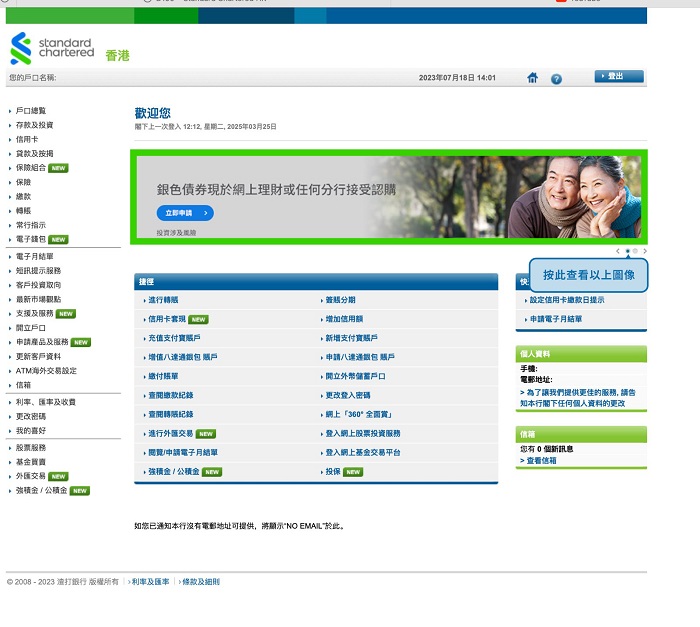This screenshot has width=700, height=627.
Task: Open 信用卡 in the sidebar menu
Action: tap(27, 139)
